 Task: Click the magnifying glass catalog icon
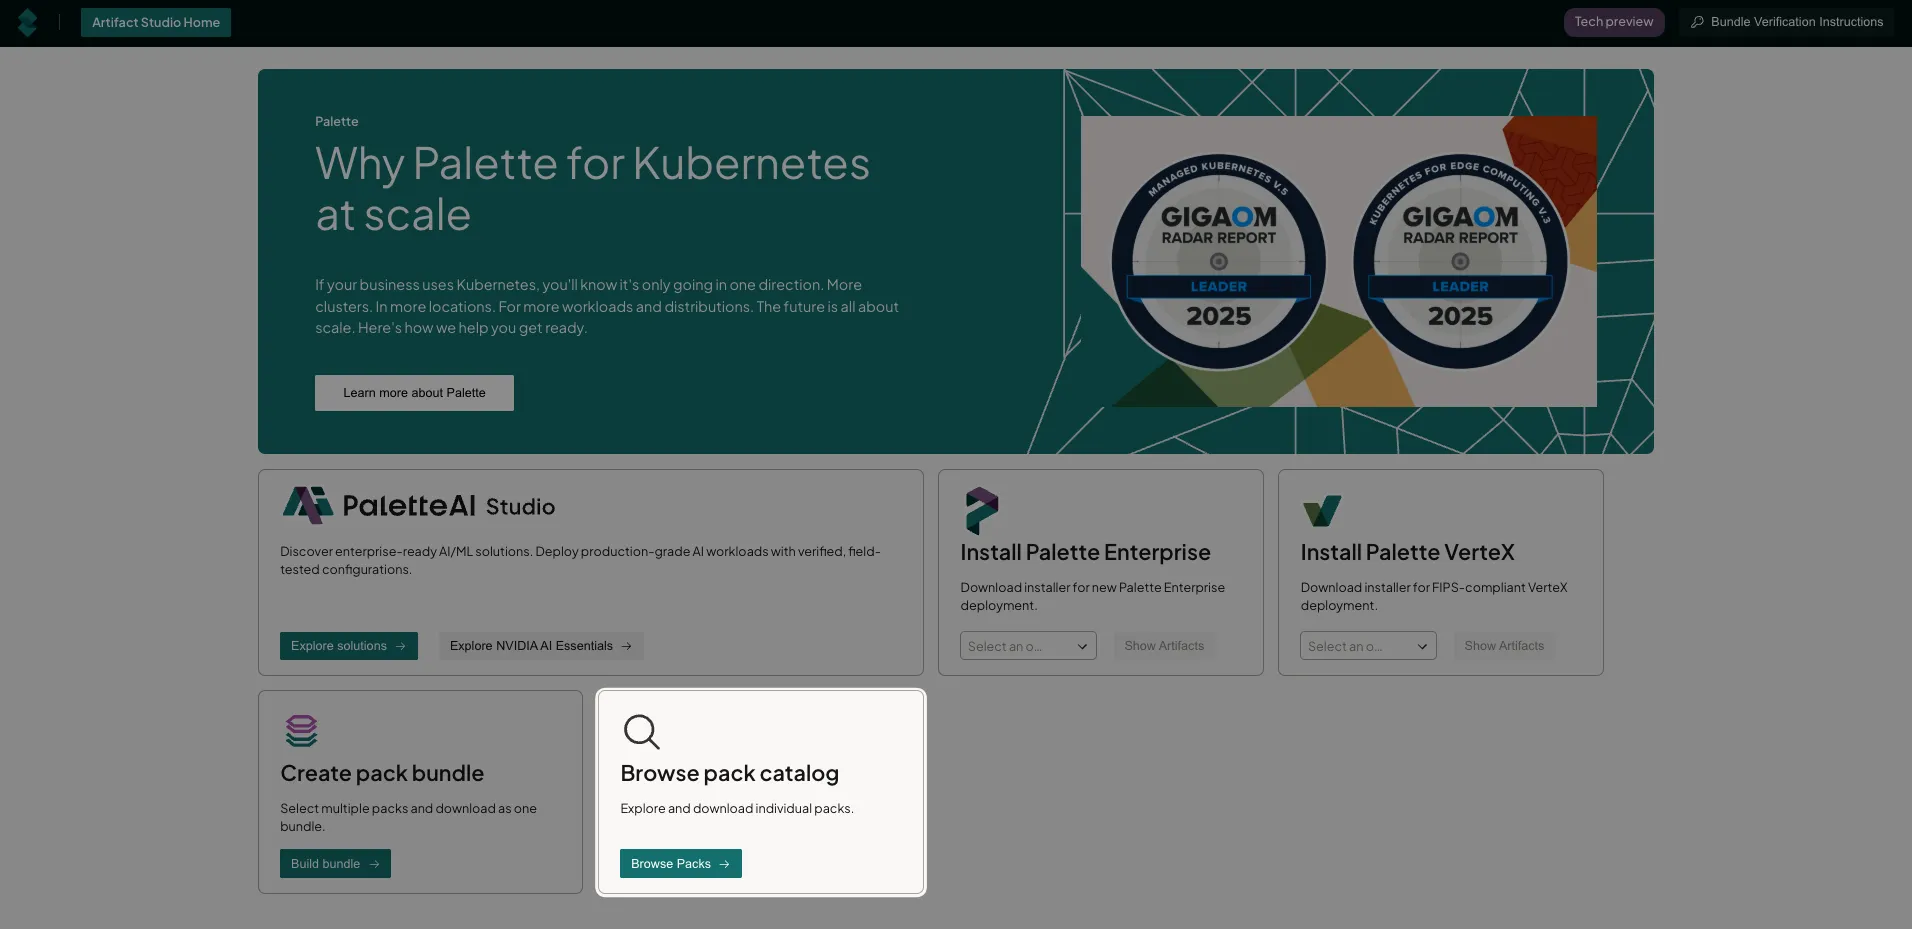click(x=641, y=731)
